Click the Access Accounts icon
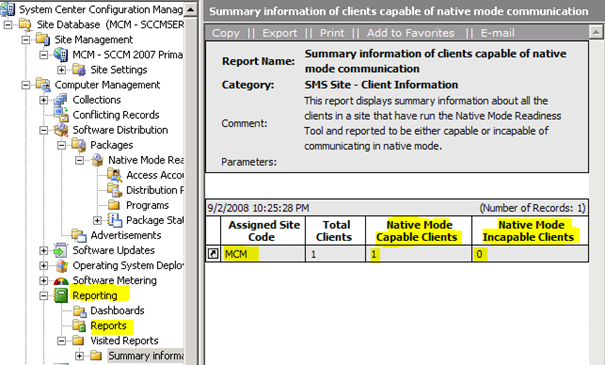 click(x=115, y=175)
